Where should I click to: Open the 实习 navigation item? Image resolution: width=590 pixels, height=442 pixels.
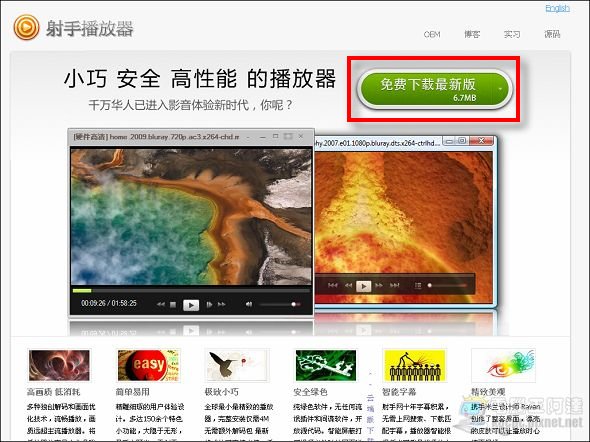[x=512, y=34]
